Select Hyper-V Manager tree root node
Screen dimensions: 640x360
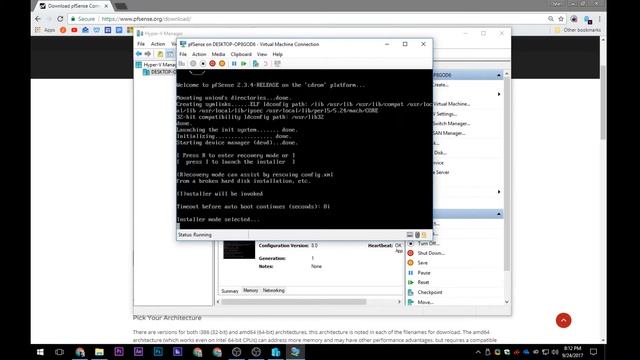click(156, 65)
